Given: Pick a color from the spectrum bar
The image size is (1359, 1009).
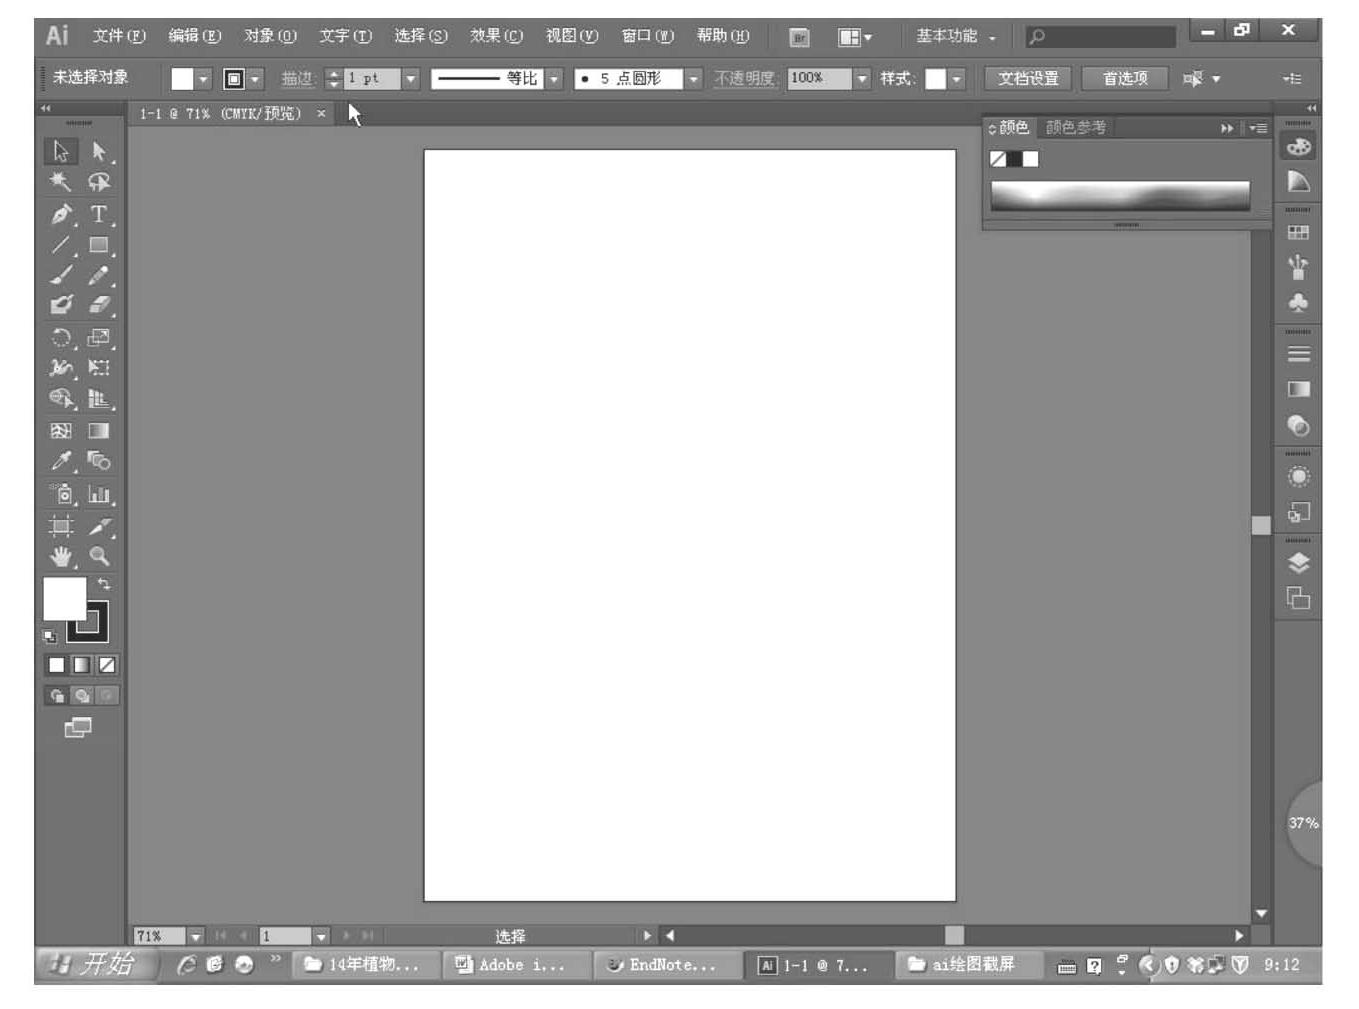Looking at the screenshot, I should pyautogui.click(x=1120, y=195).
